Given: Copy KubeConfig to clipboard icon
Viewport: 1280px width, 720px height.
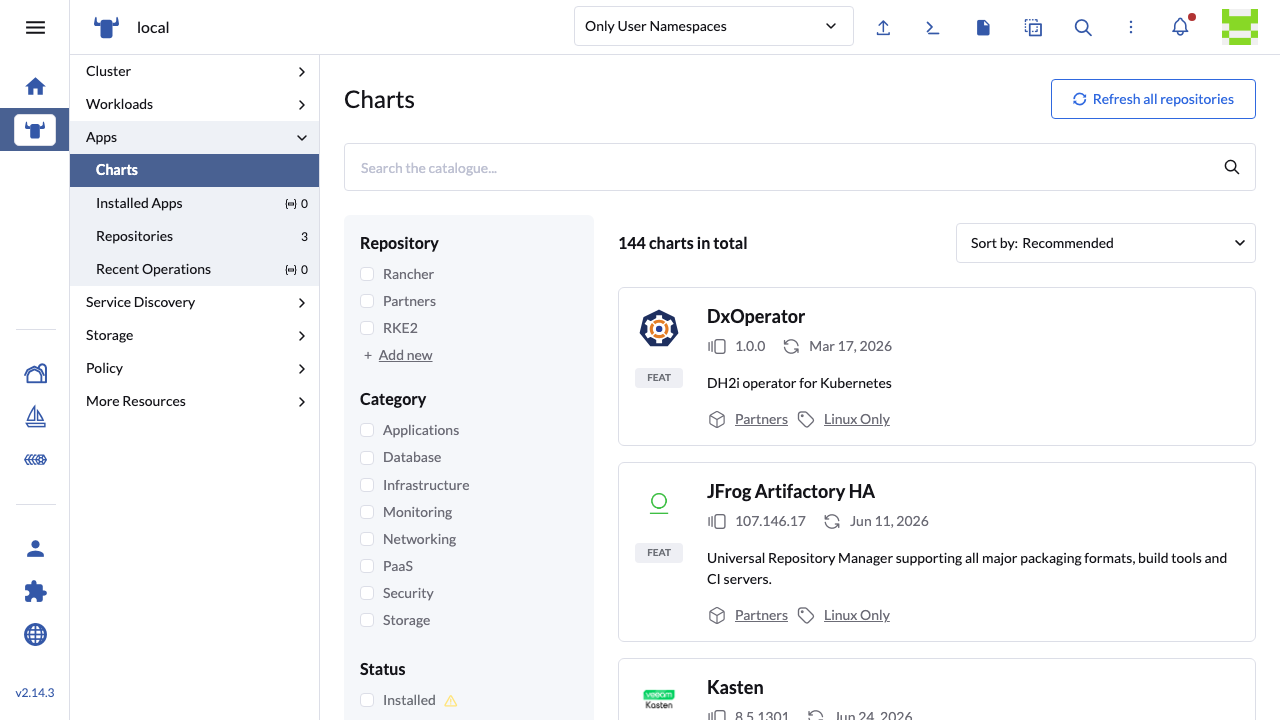Looking at the screenshot, I should point(1033,27).
